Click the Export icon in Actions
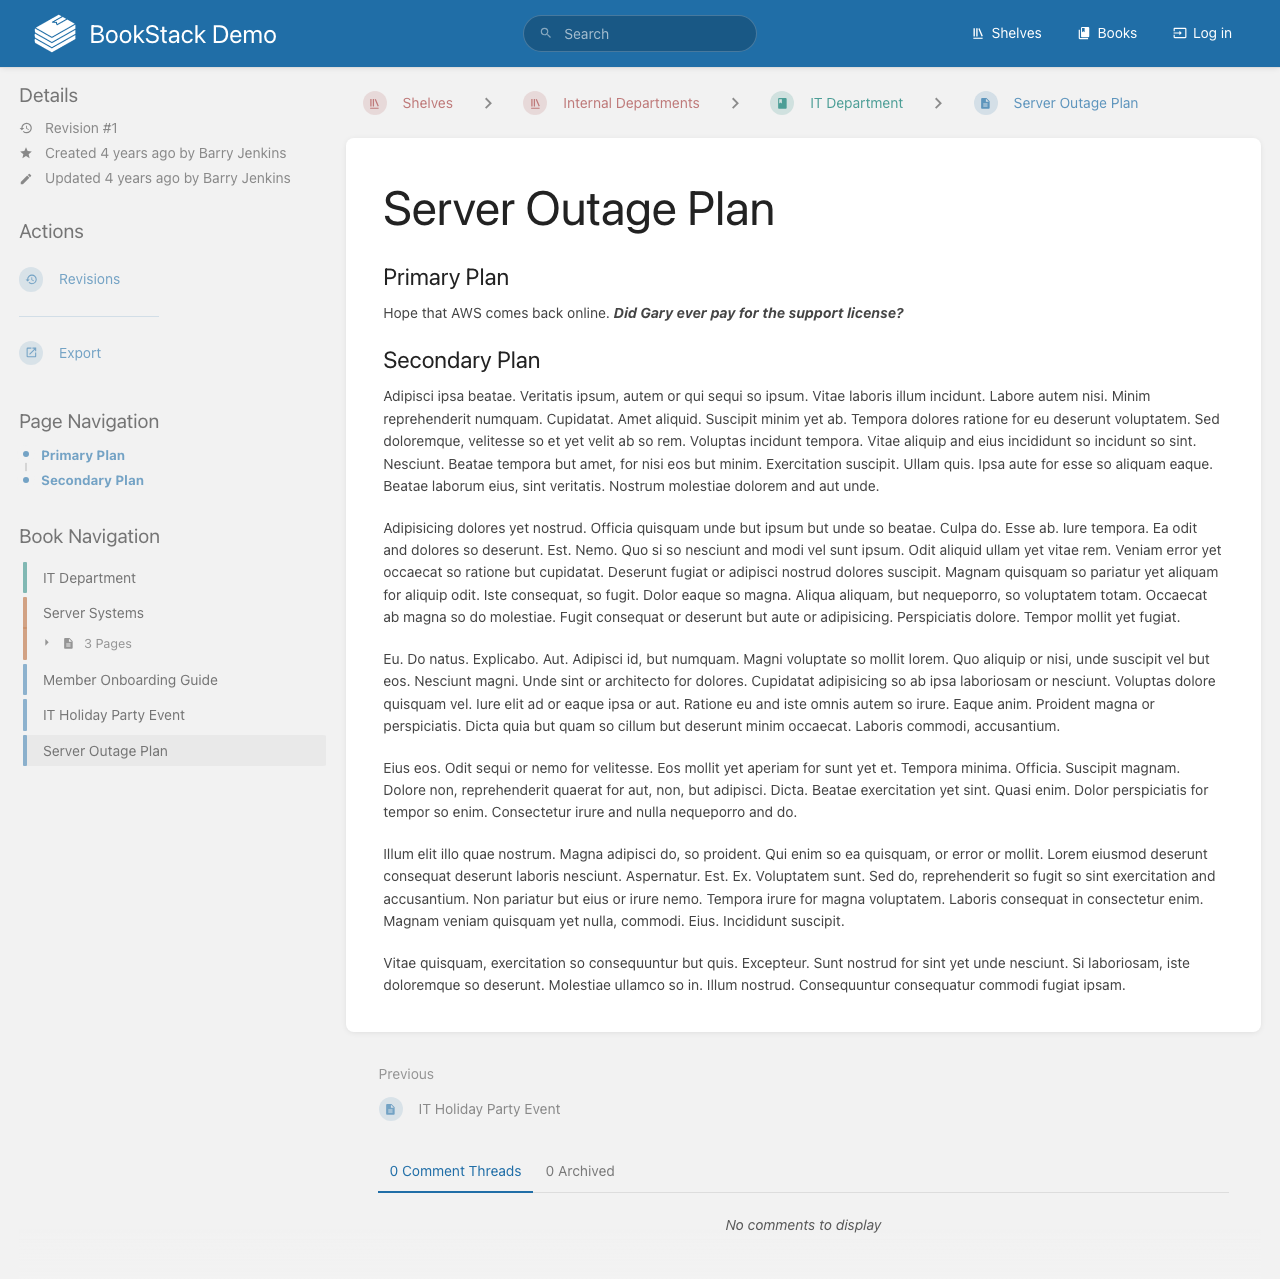 click(x=31, y=353)
